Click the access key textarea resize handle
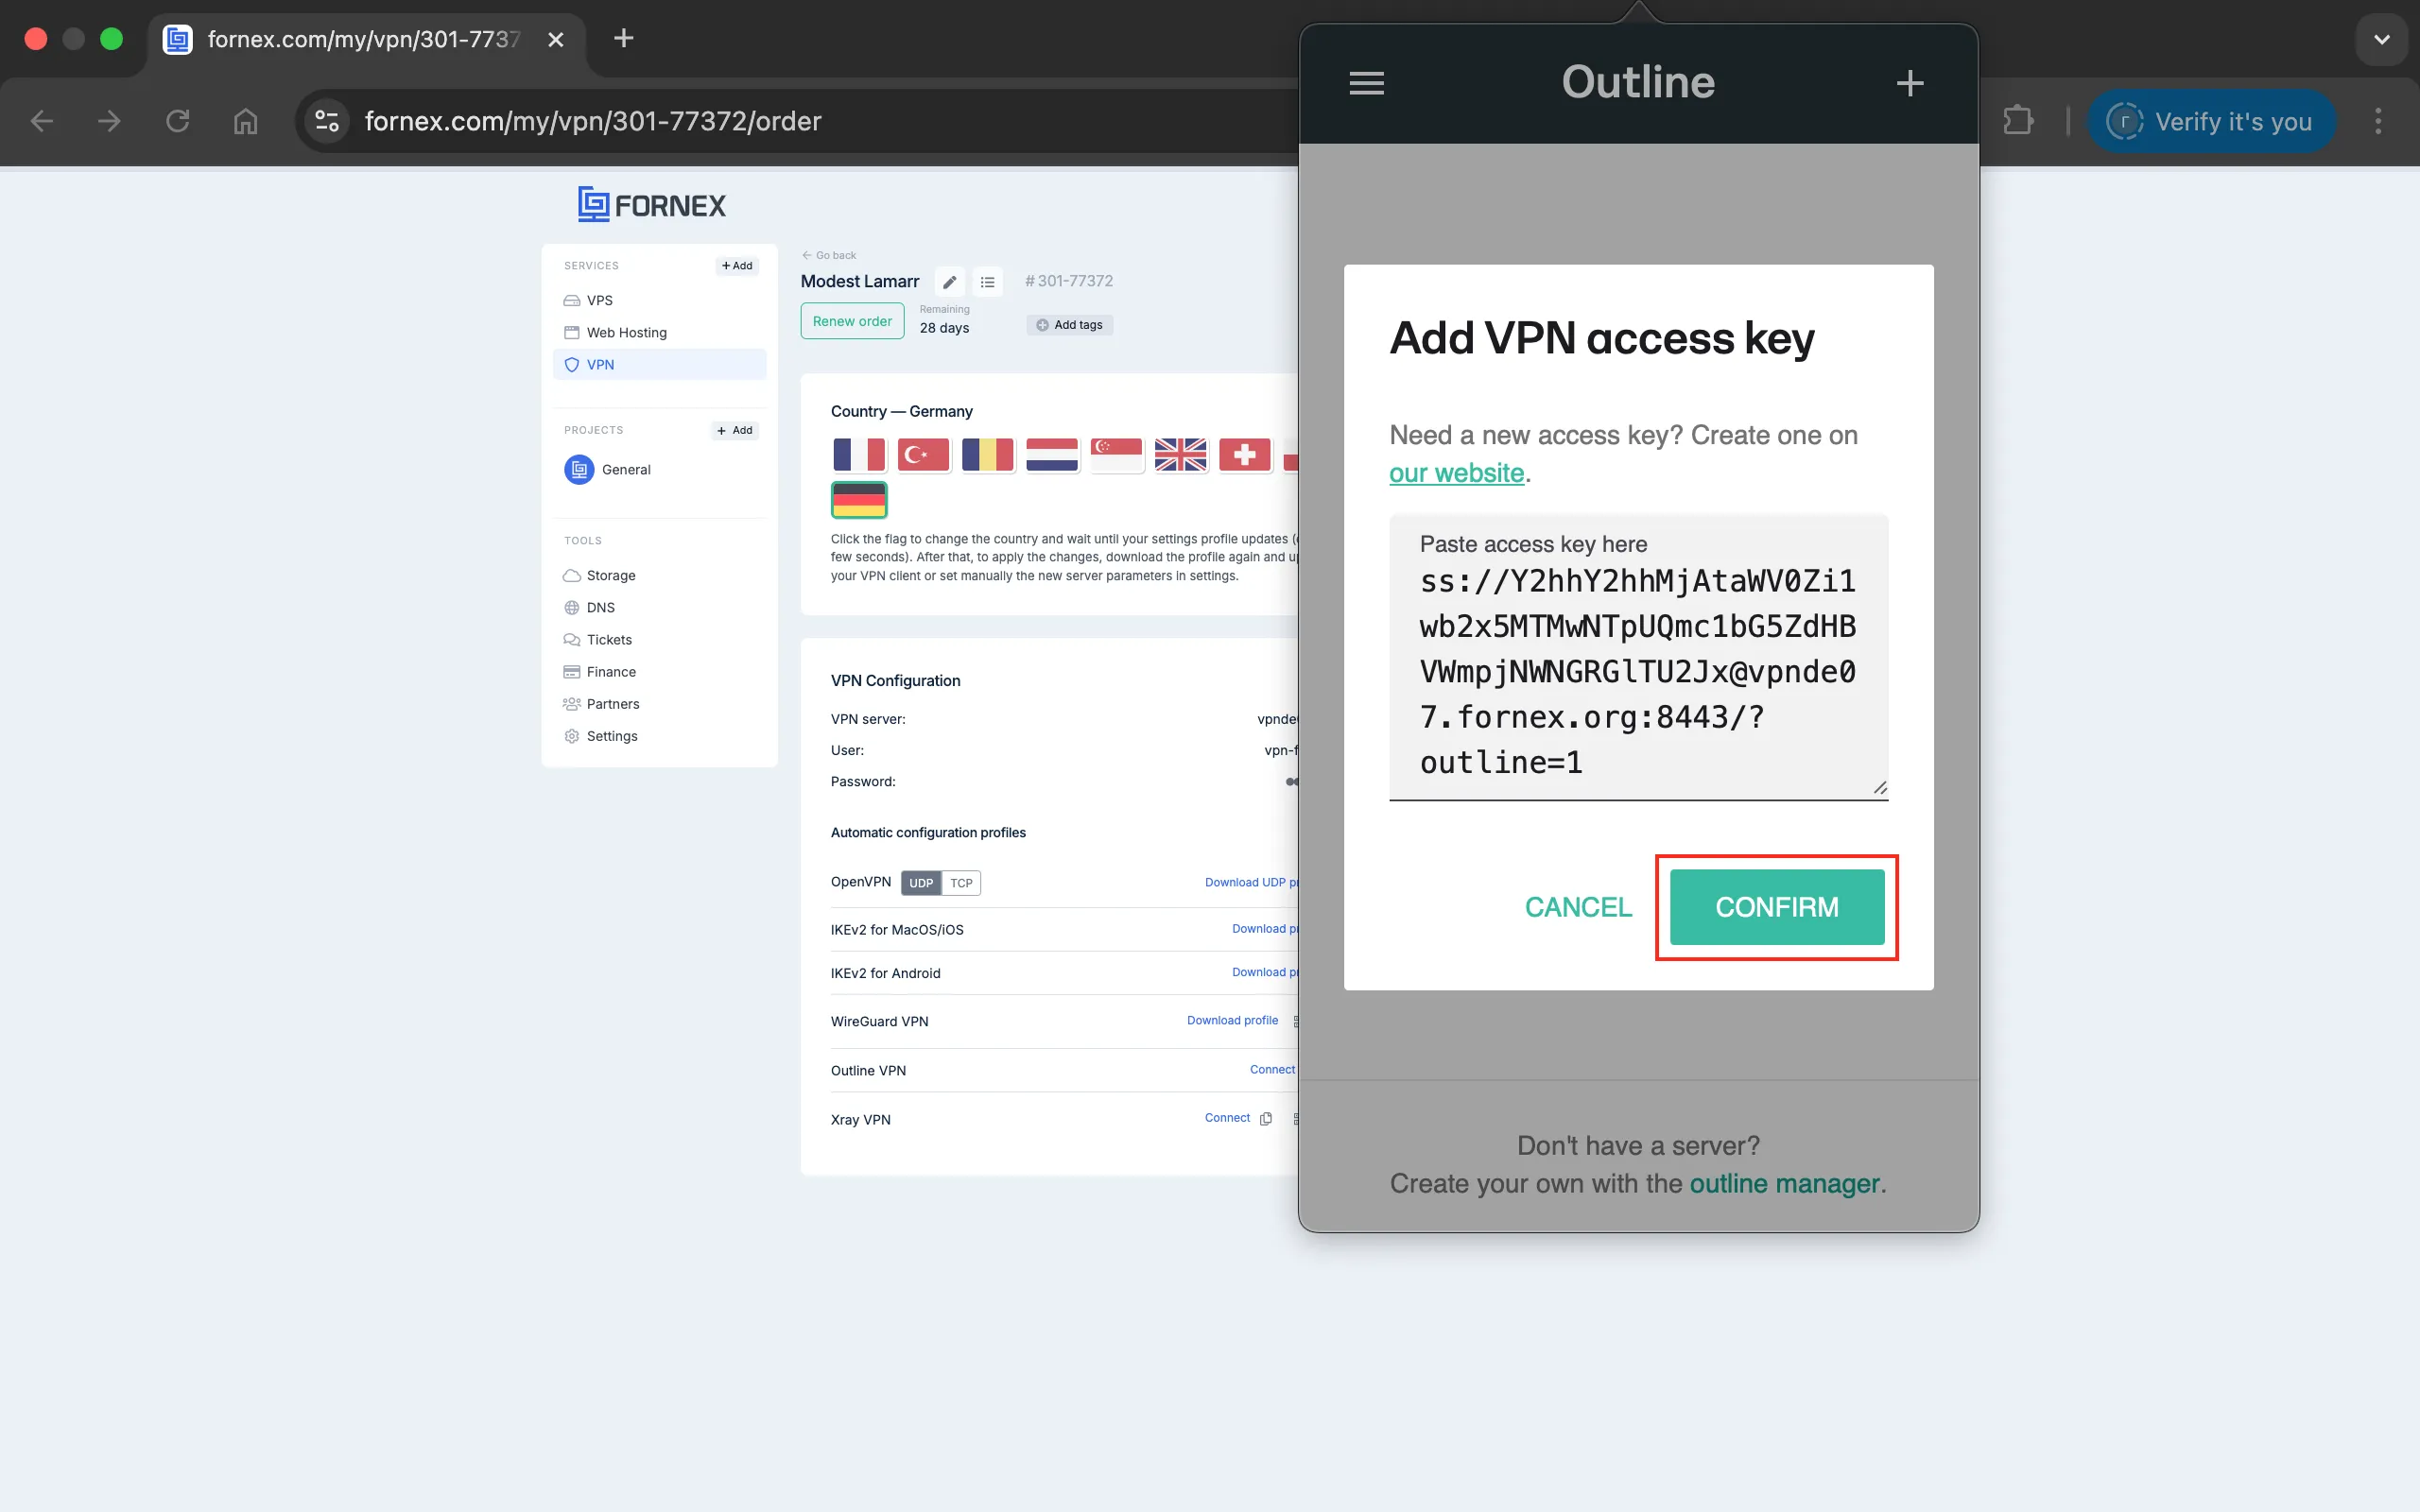Viewport: 2420px width, 1512px height. click(x=1880, y=788)
